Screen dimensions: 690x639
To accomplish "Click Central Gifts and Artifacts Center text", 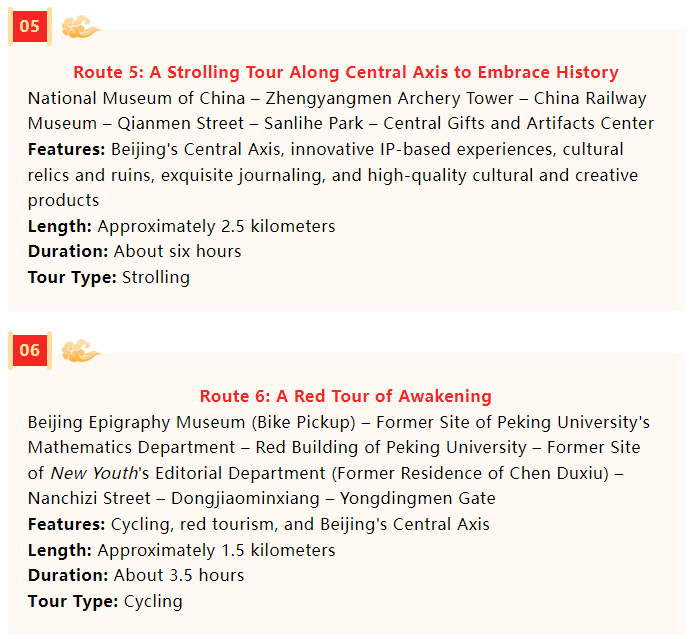I will click(518, 124).
